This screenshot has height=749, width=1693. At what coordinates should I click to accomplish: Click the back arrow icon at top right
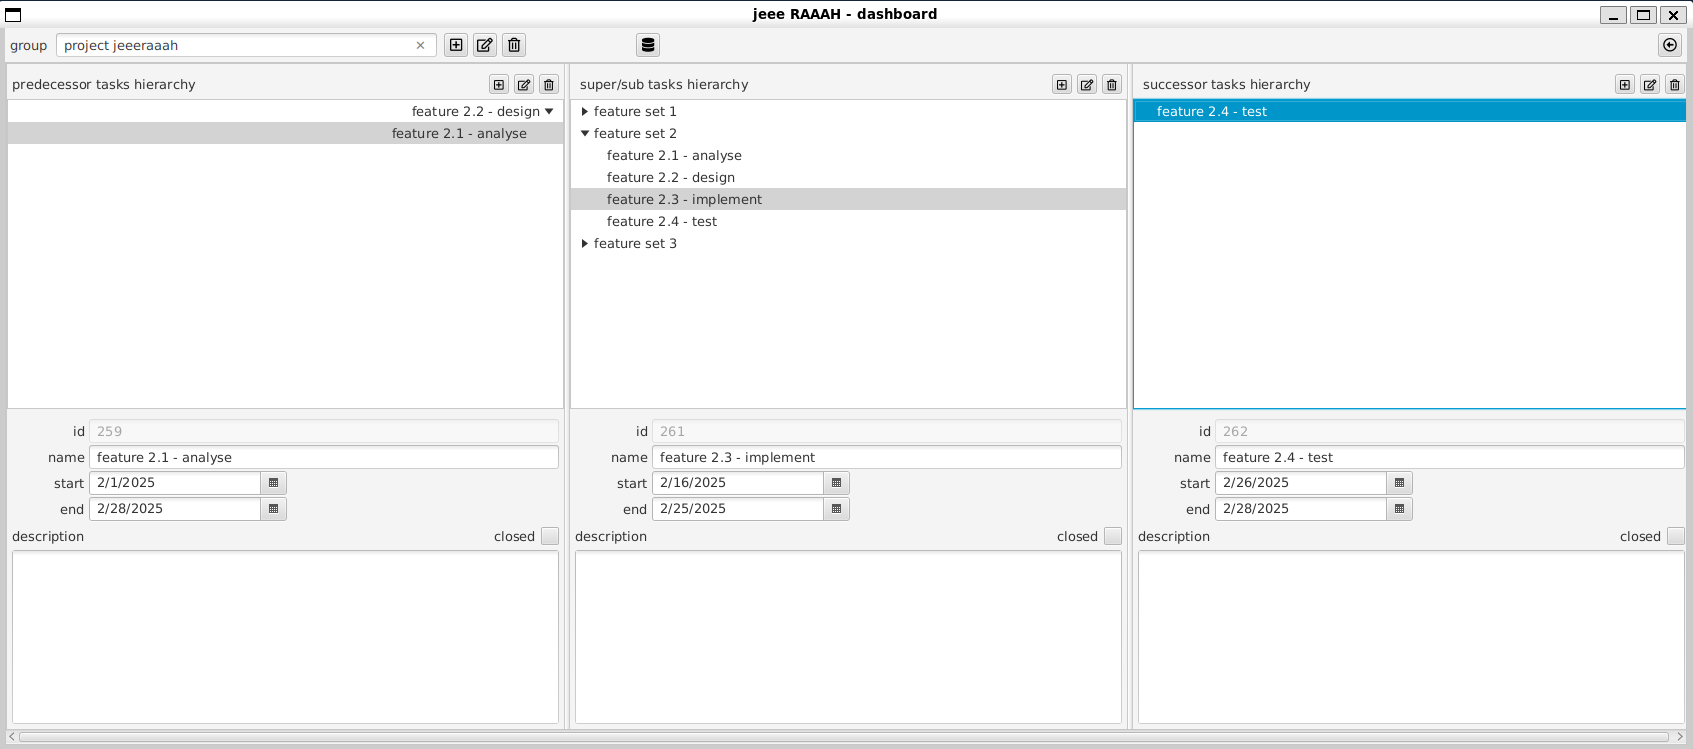coord(1670,45)
